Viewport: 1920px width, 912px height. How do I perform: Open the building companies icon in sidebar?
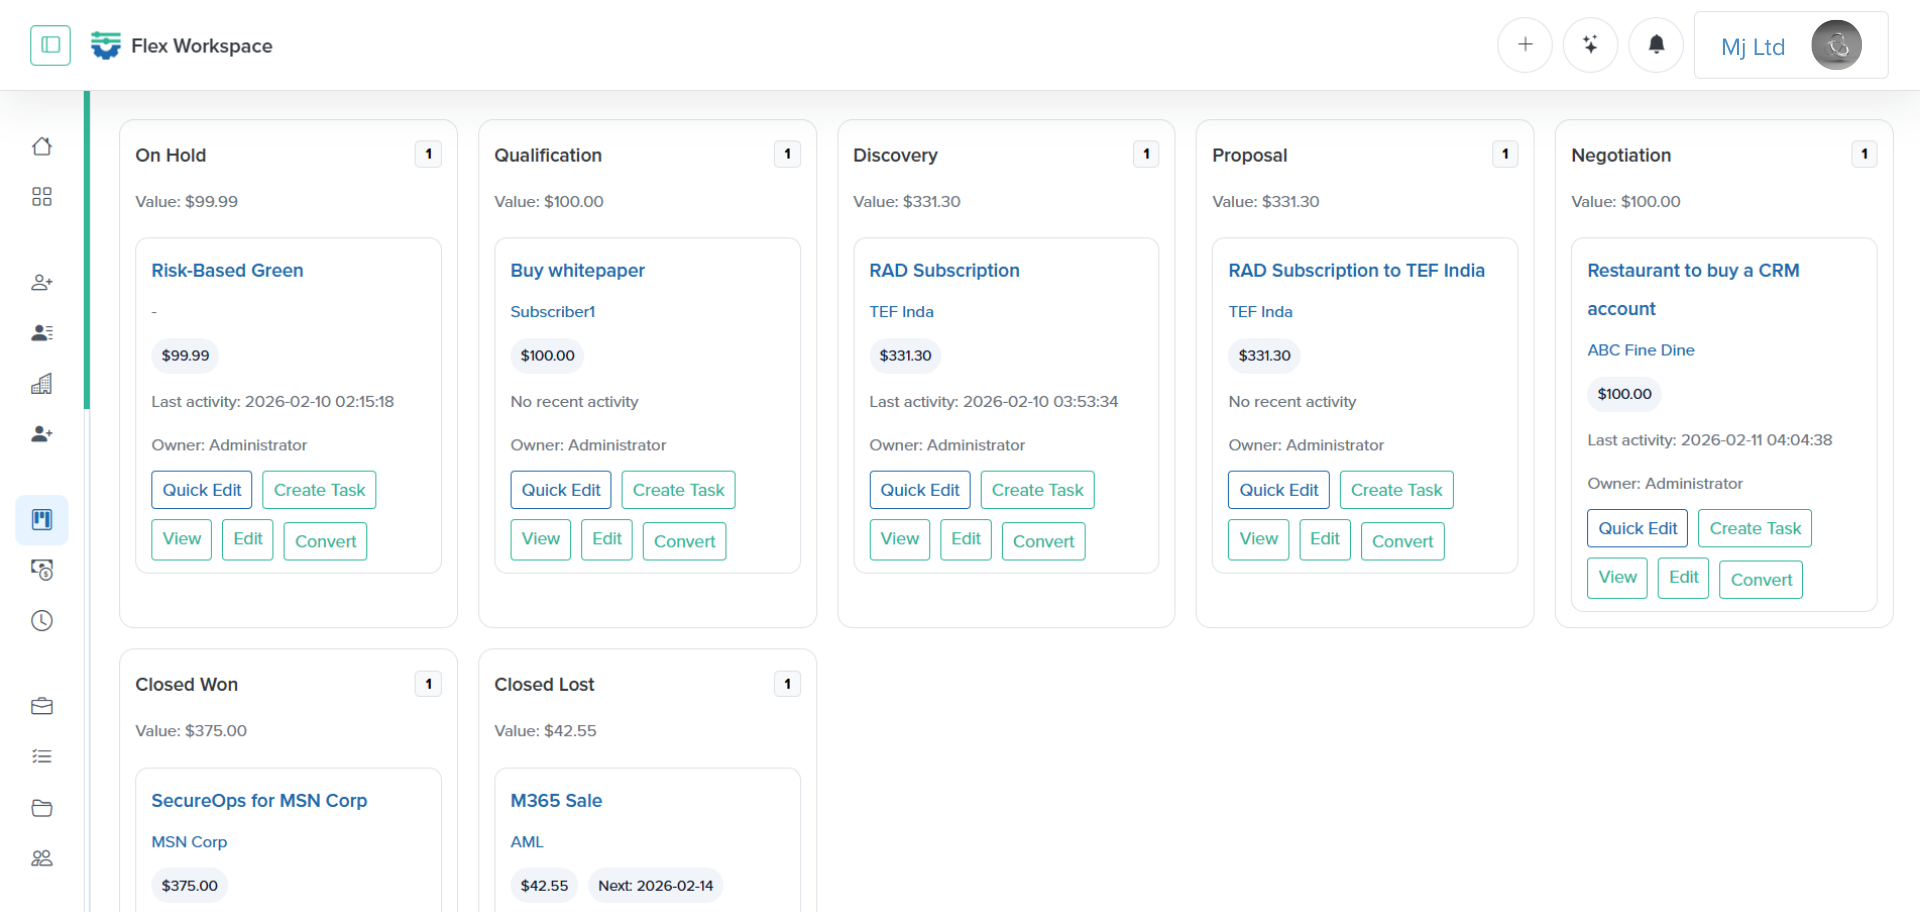click(x=42, y=384)
